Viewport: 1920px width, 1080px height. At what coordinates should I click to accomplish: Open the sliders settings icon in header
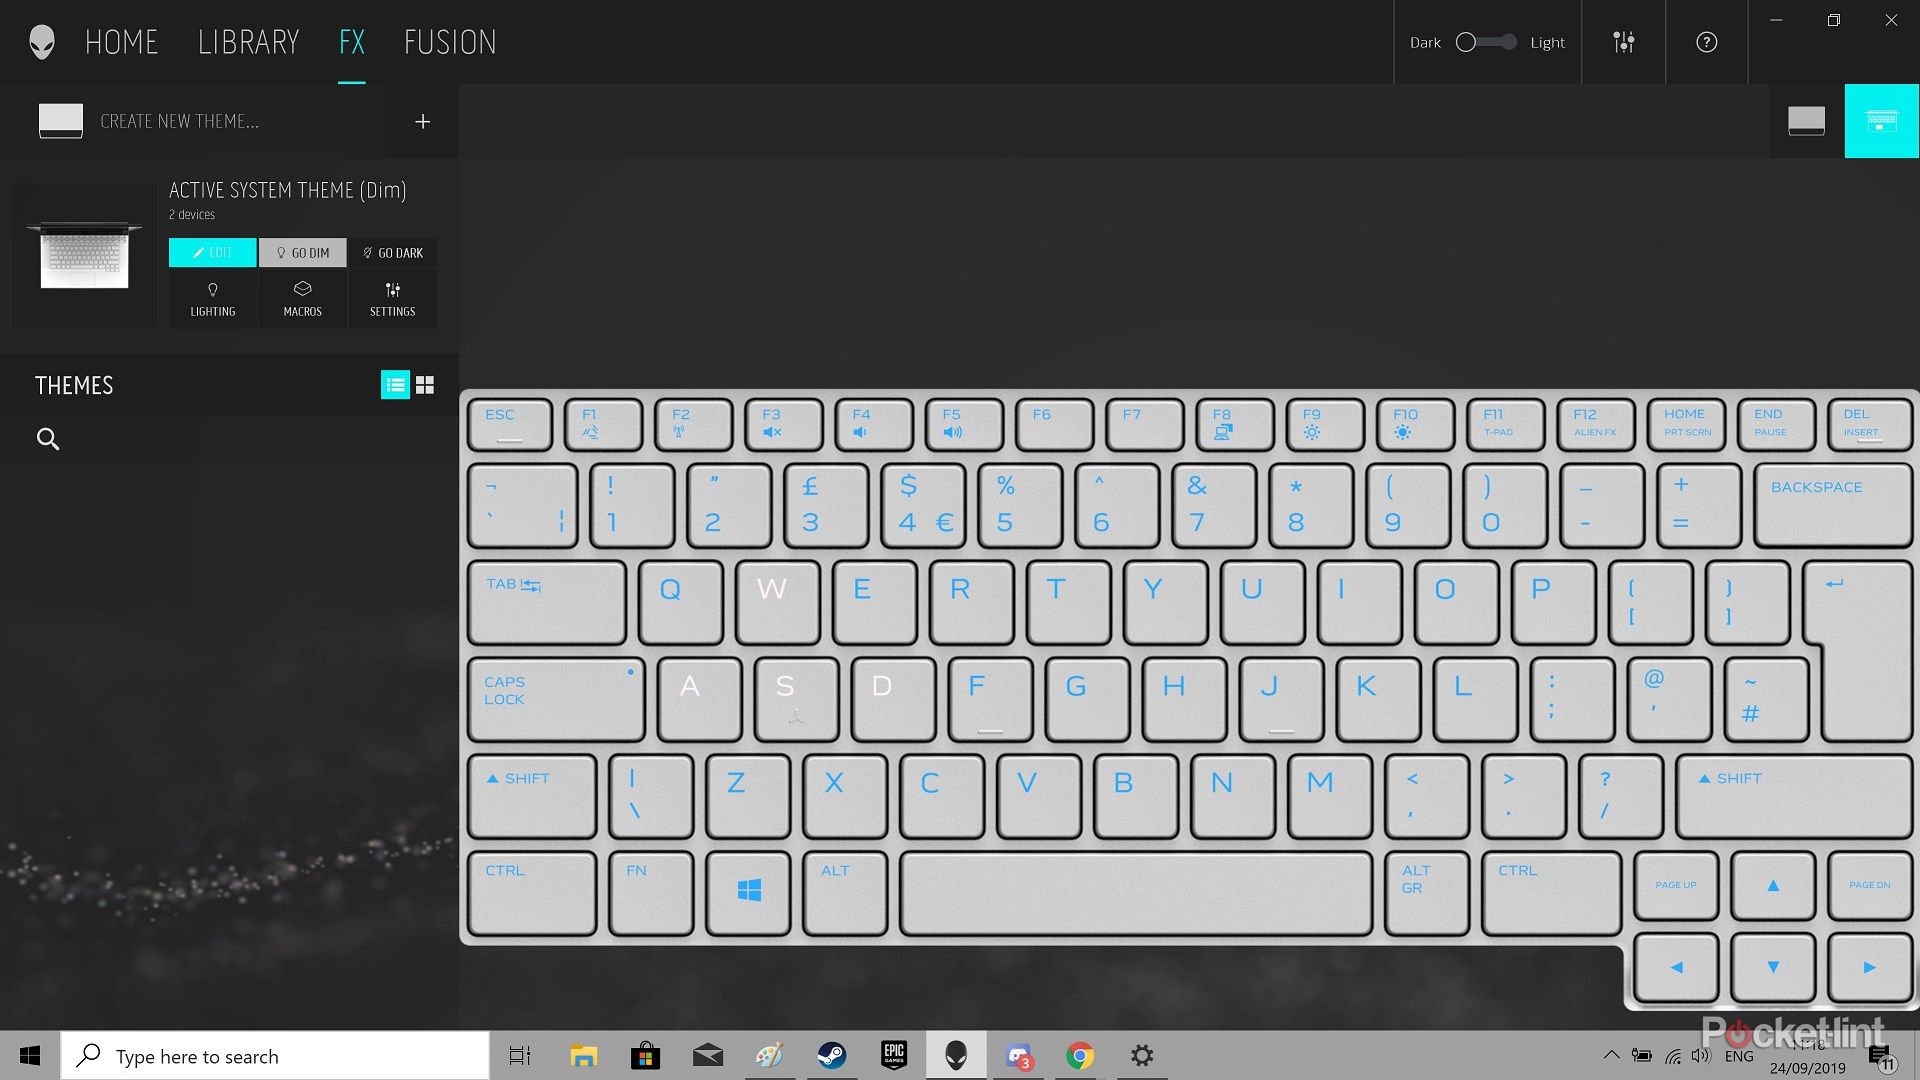1624,42
